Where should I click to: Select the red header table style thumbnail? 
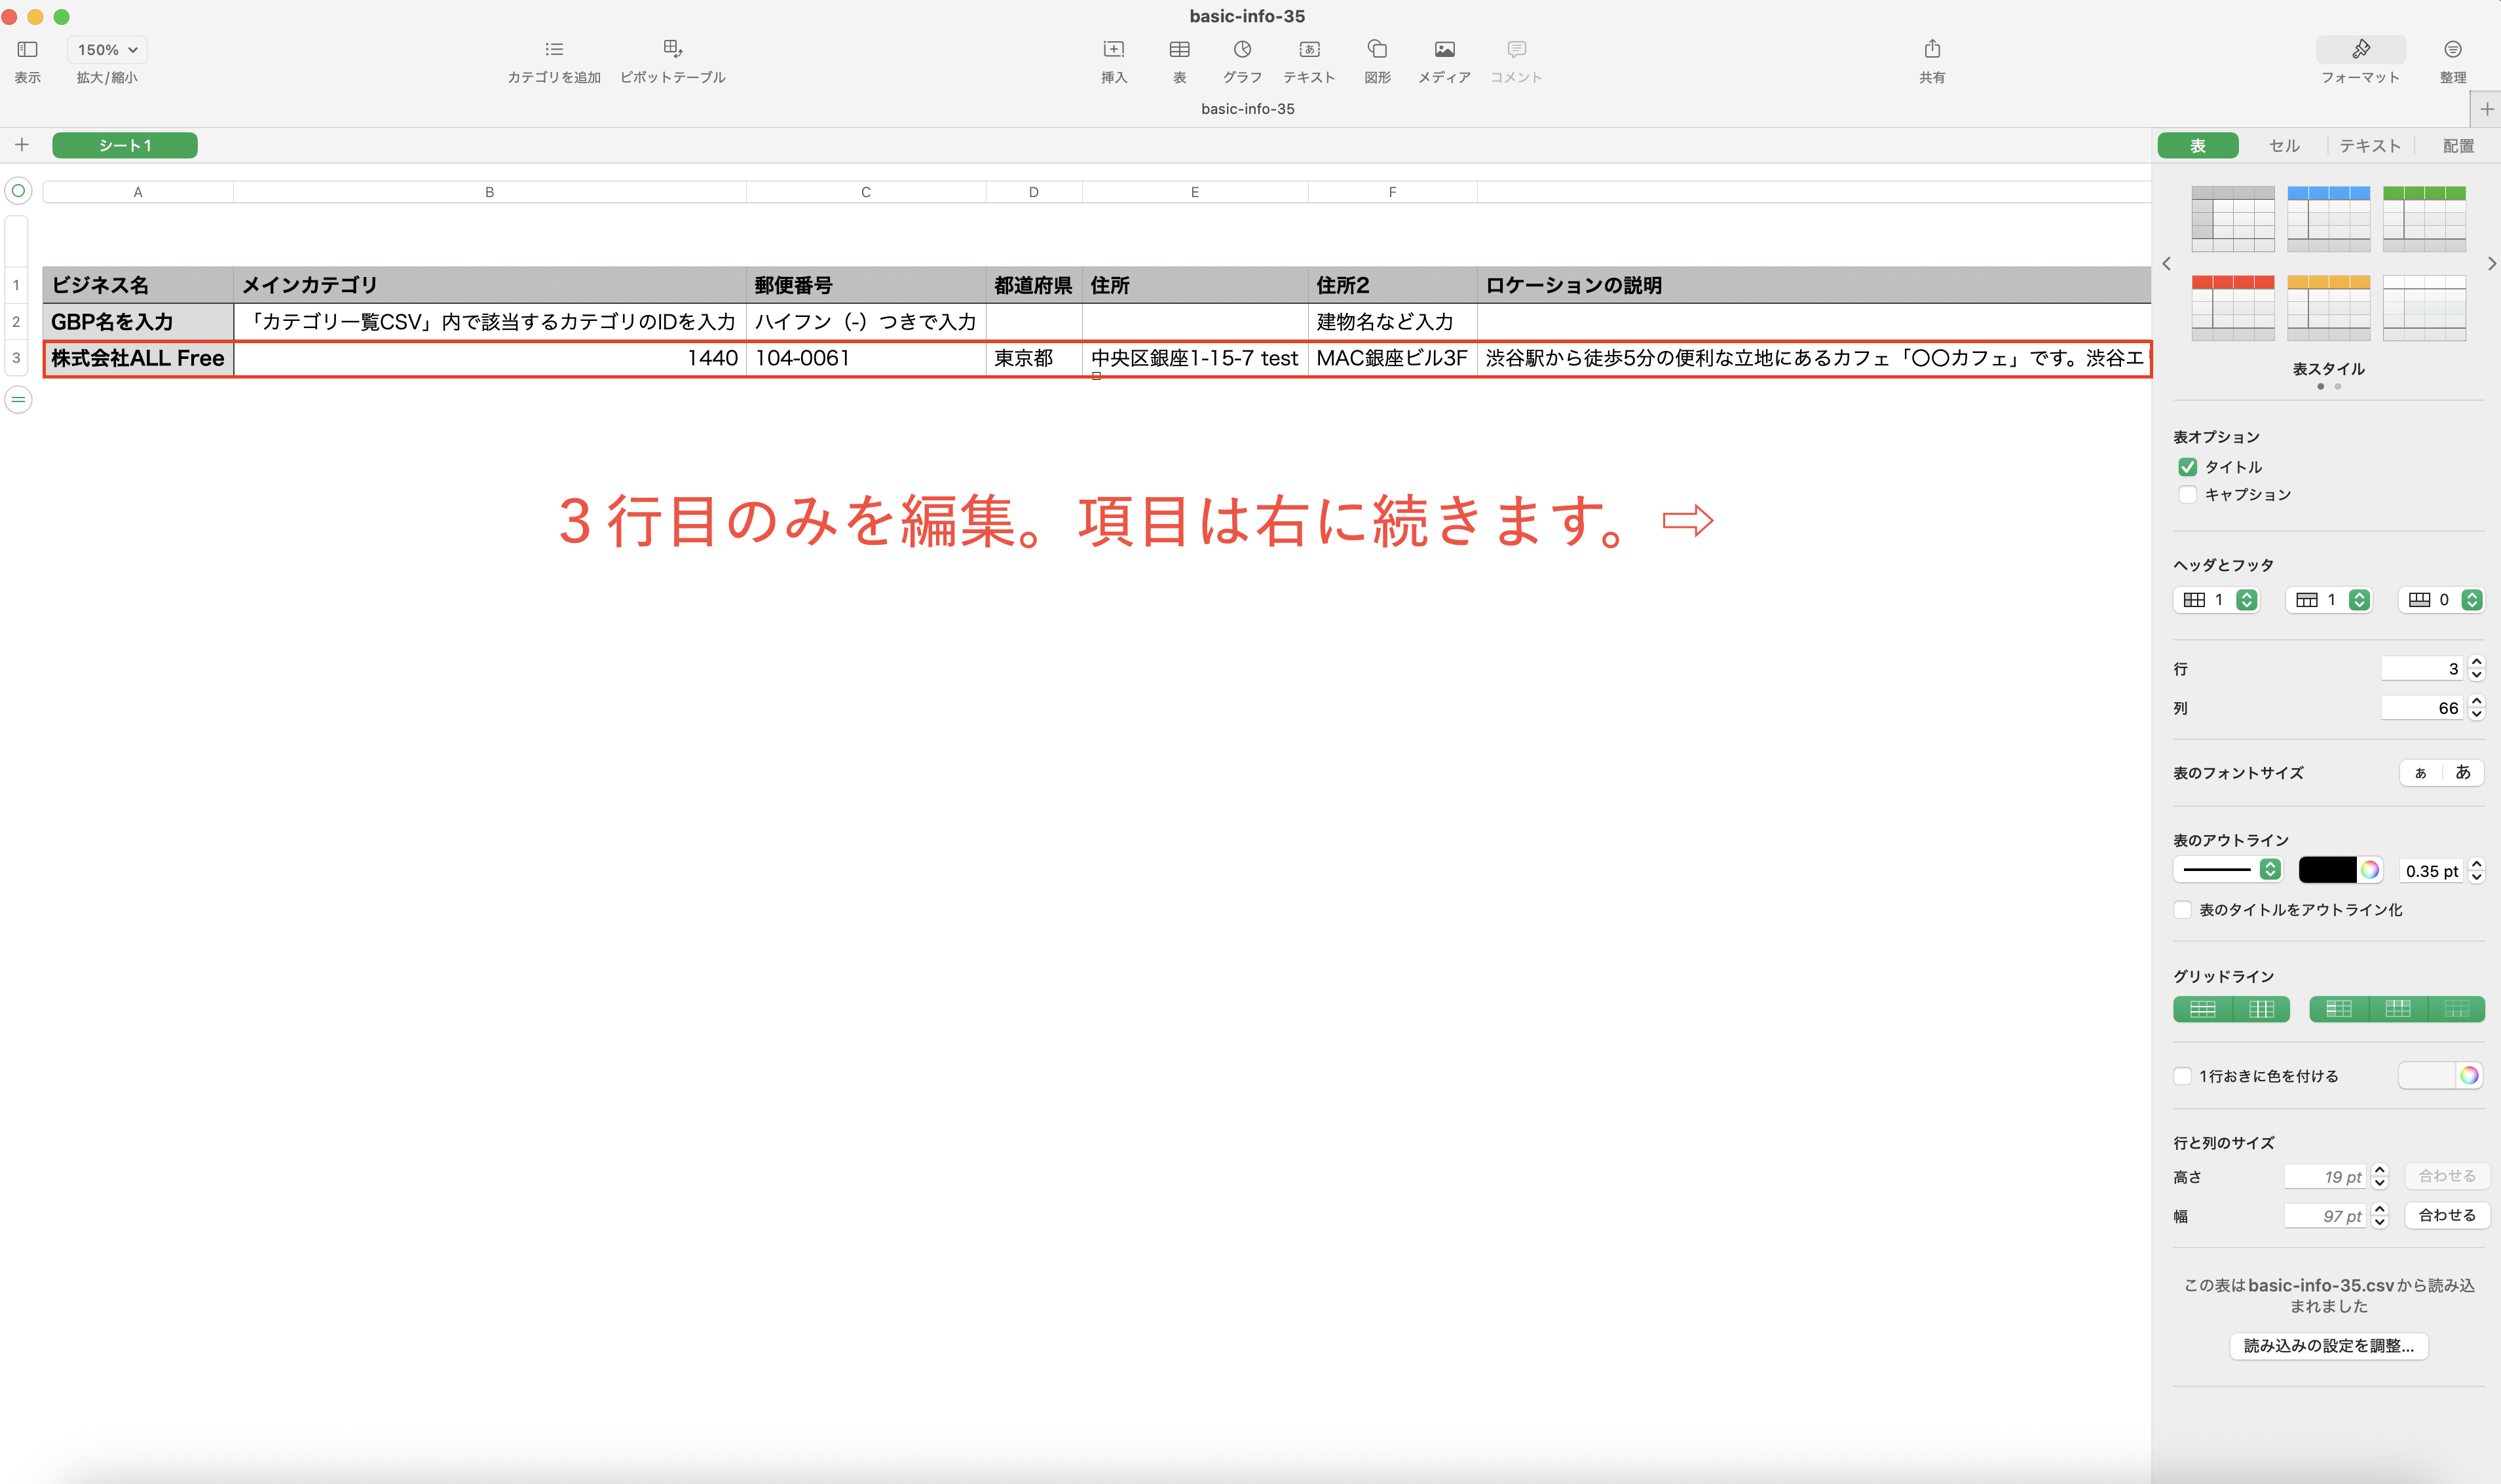pos(2232,308)
